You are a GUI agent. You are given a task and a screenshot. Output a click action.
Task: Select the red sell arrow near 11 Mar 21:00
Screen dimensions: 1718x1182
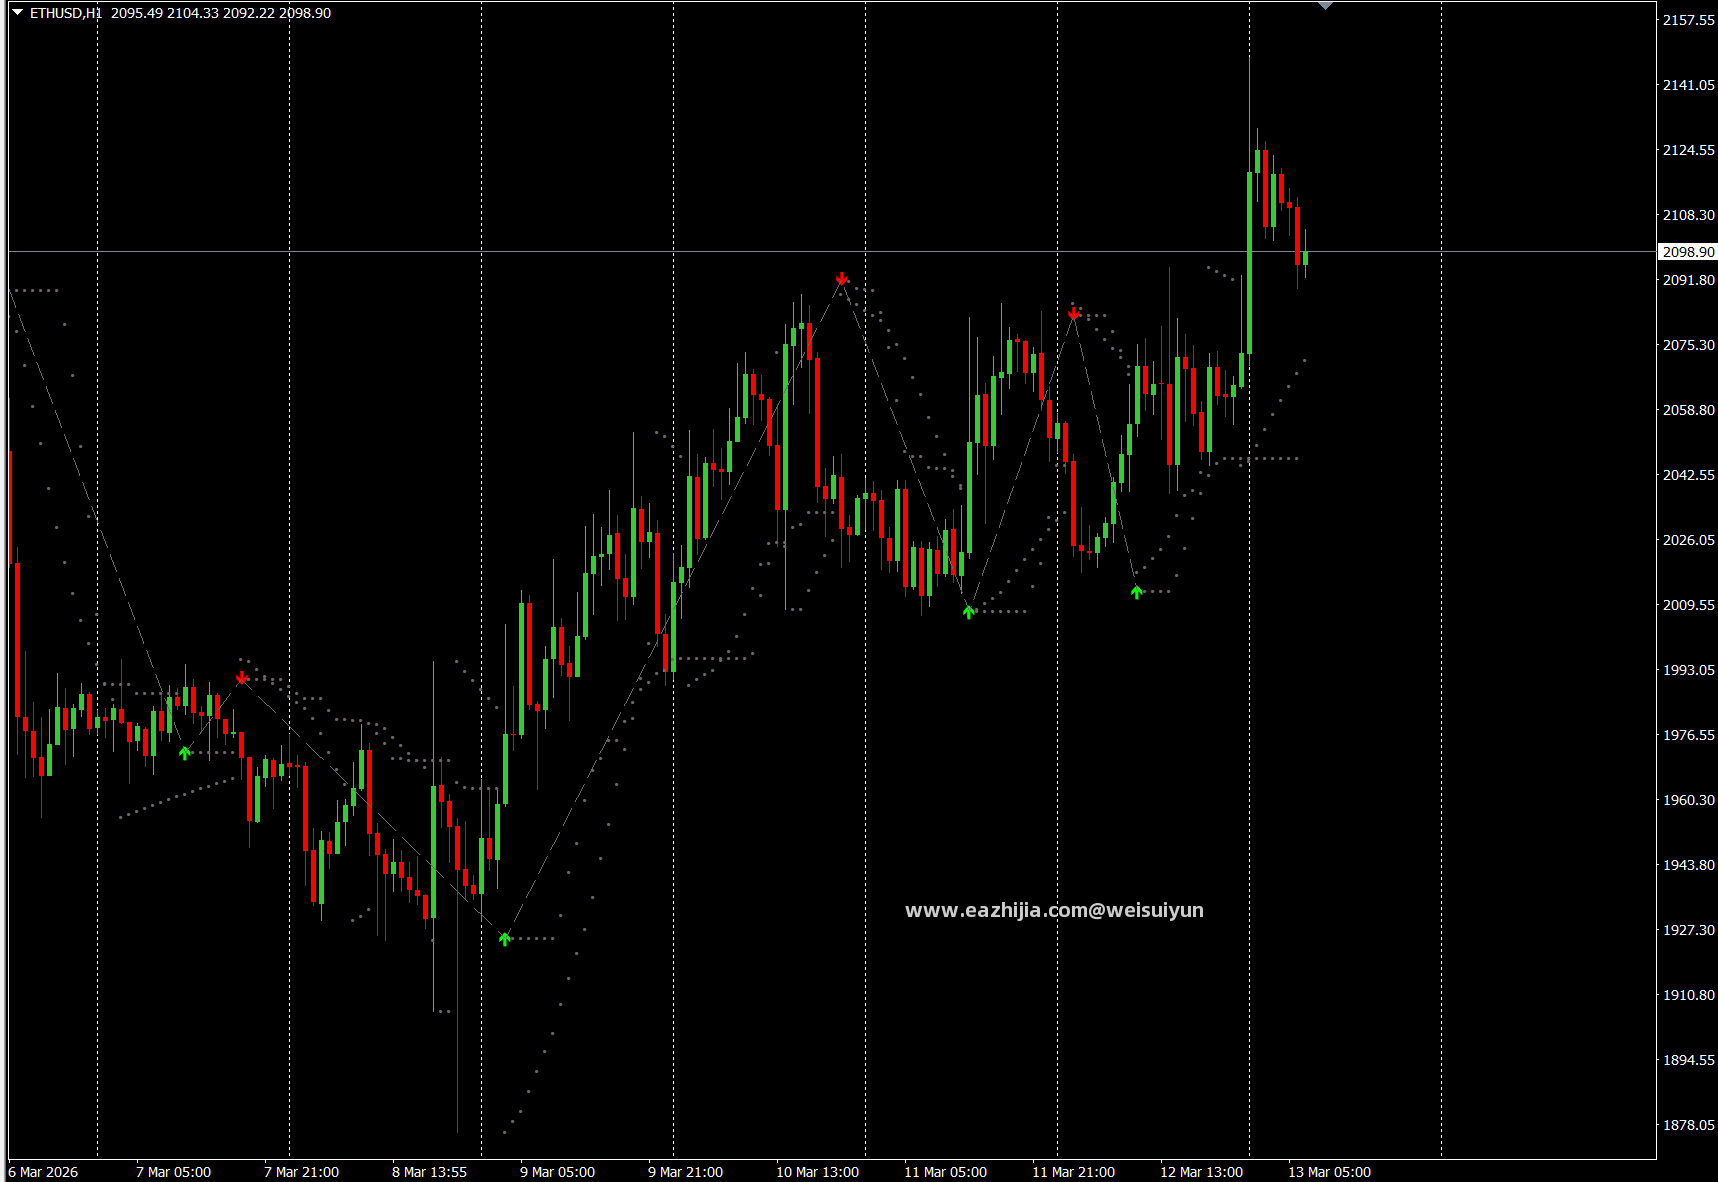[x=1073, y=313]
